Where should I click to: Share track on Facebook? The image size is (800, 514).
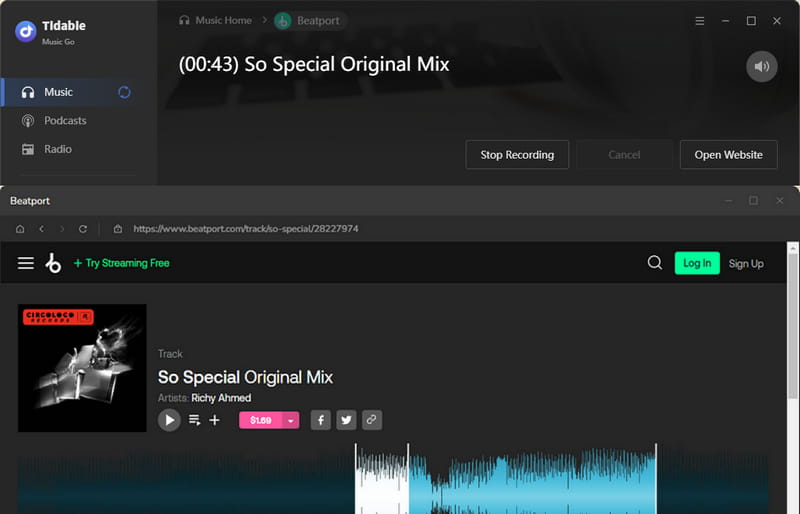pos(321,420)
